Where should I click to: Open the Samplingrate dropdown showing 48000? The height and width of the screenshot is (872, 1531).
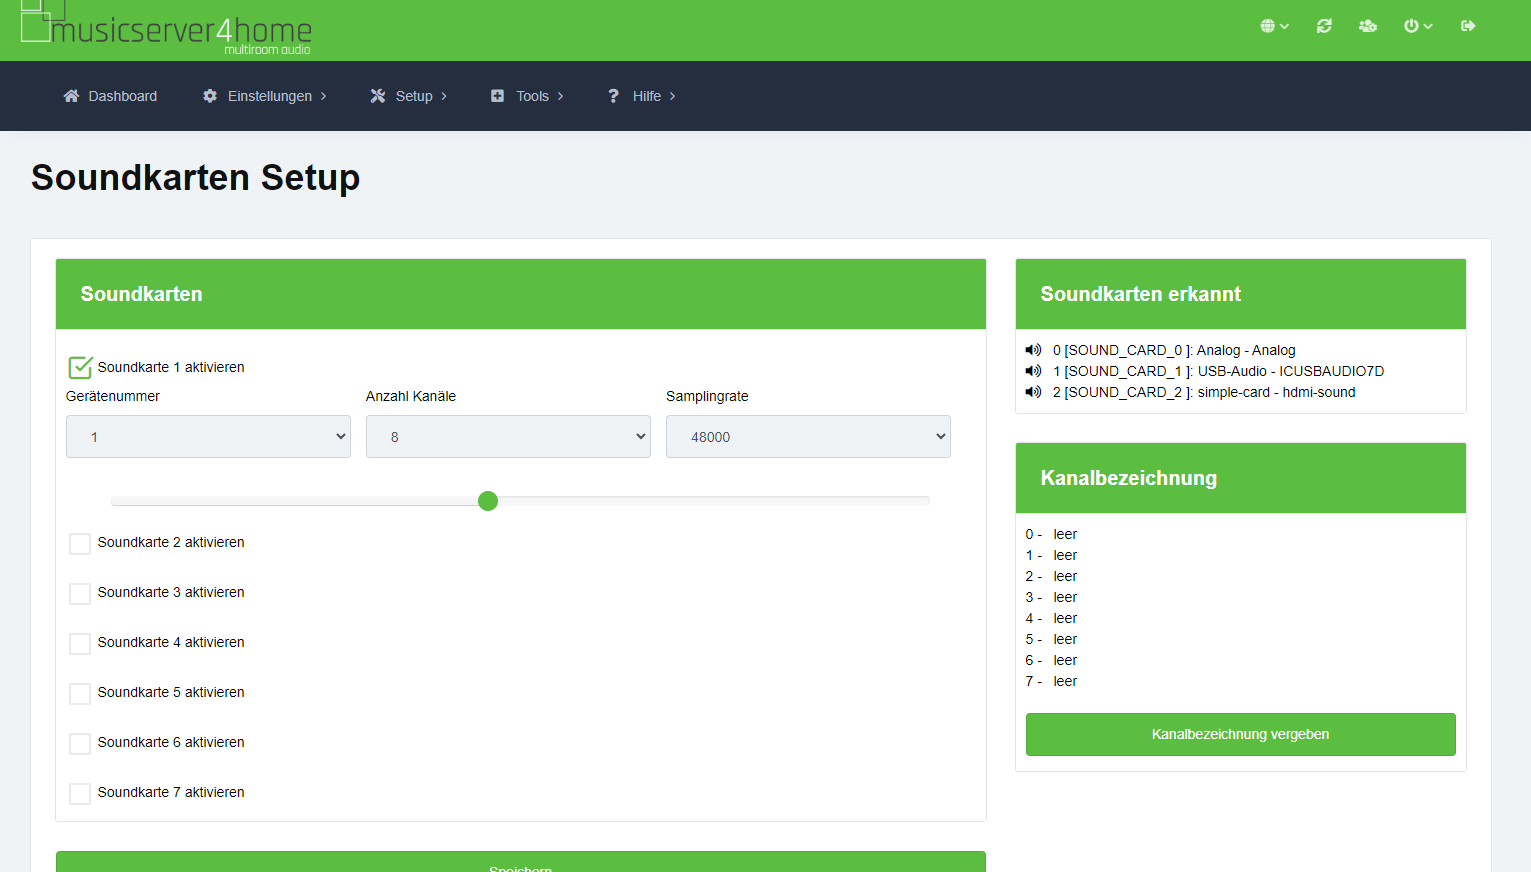(x=808, y=437)
